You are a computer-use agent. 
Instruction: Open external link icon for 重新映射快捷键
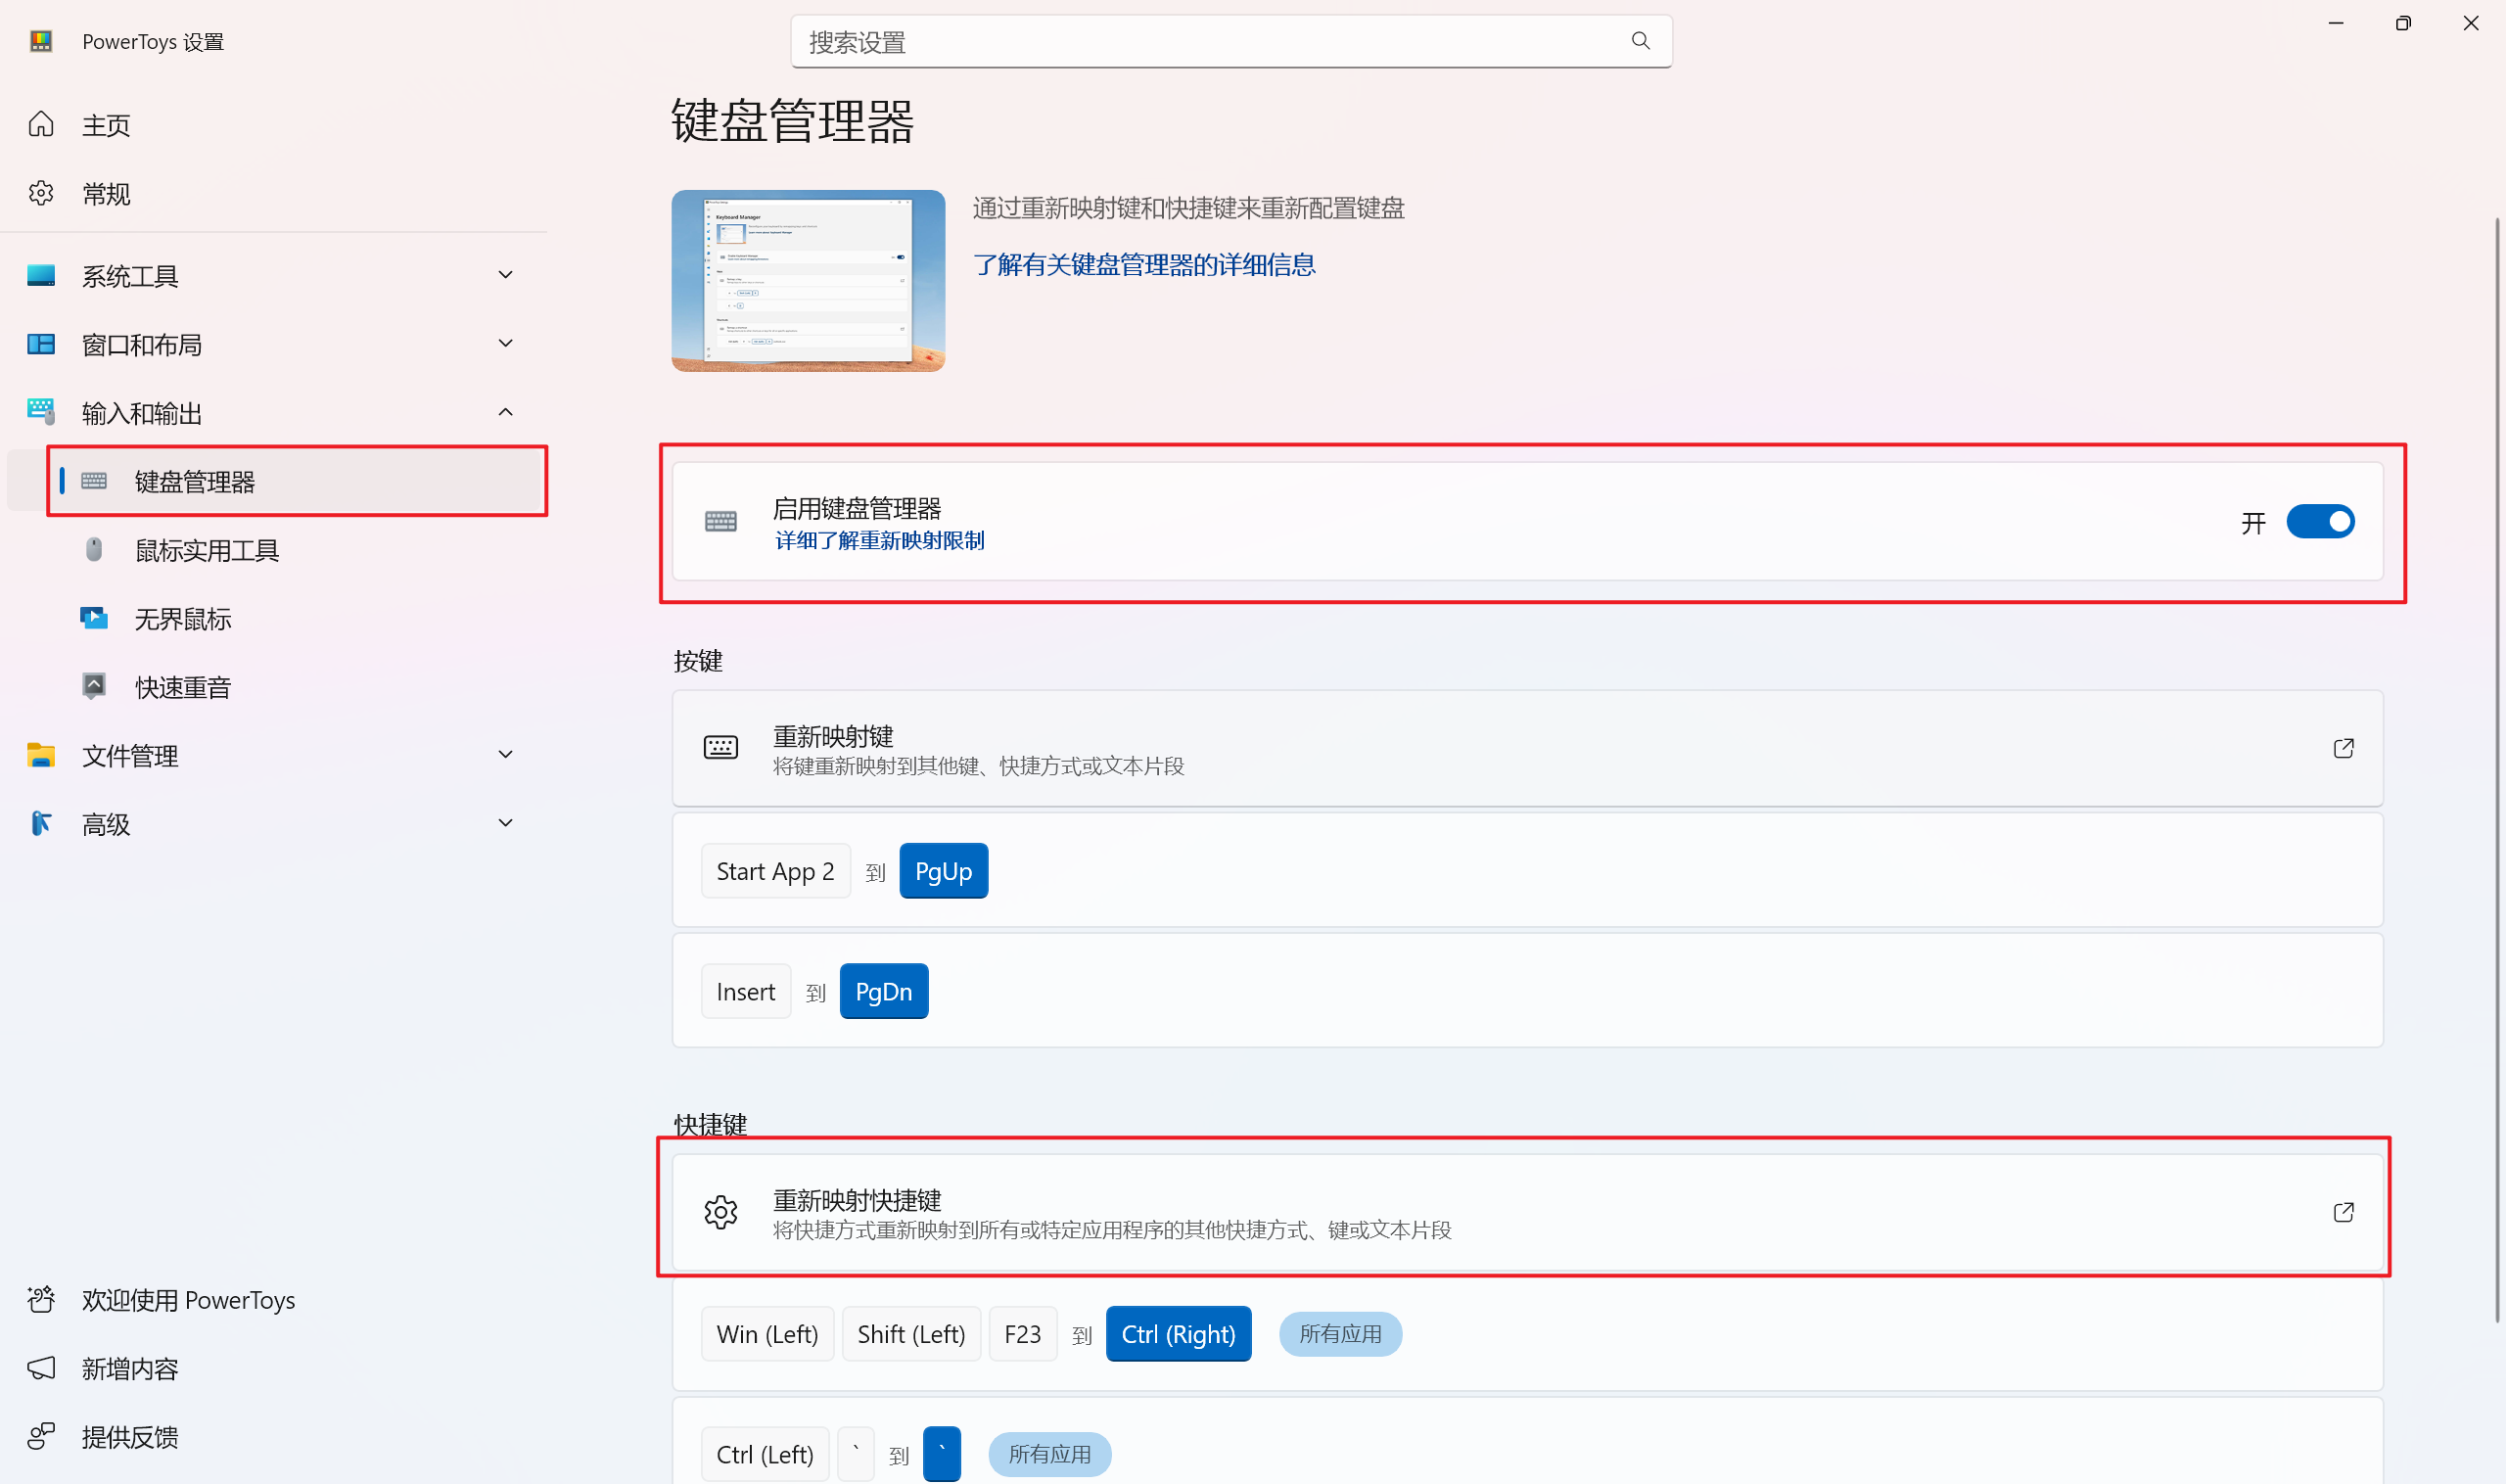click(x=2343, y=1212)
